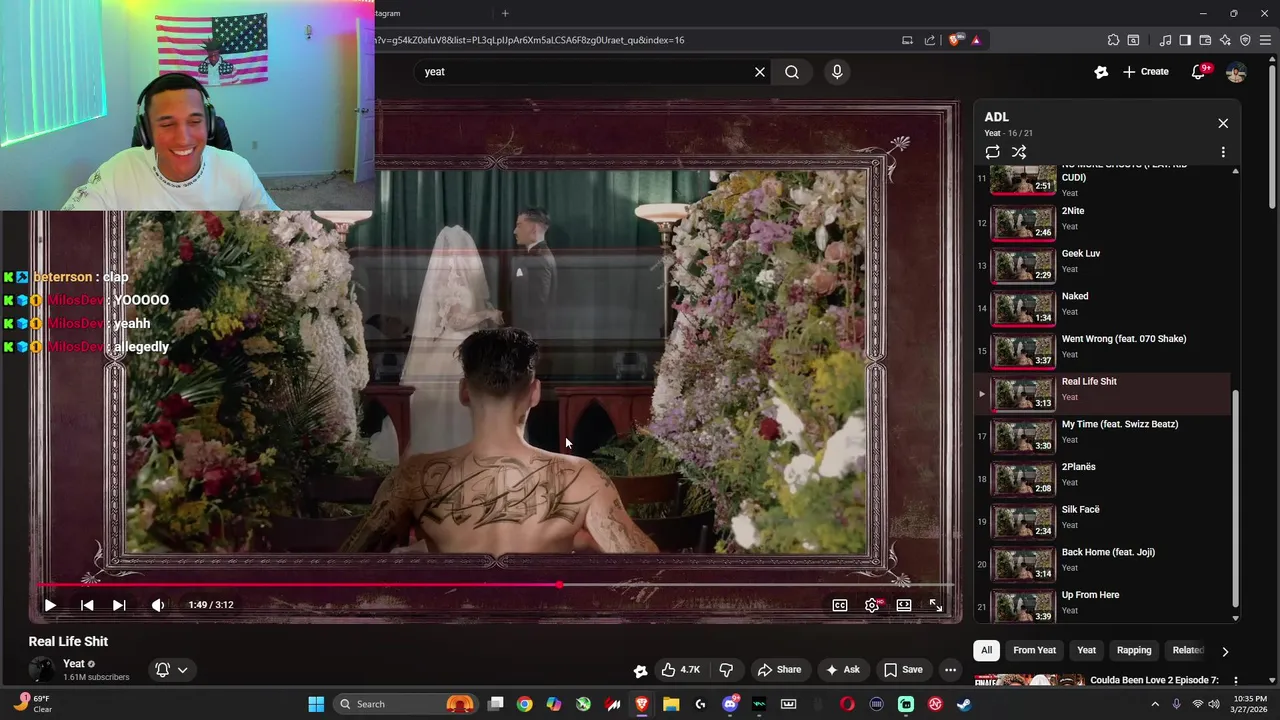Toggle closed captions on the player

pyautogui.click(x=840, y=605)
